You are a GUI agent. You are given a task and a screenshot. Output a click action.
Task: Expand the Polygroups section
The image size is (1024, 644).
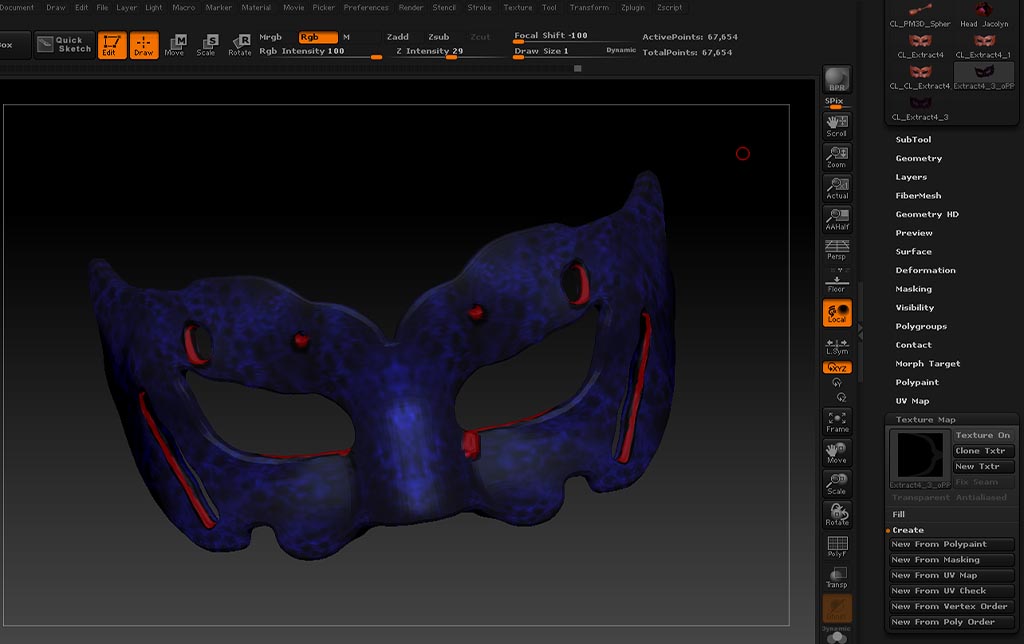[921, 326]
